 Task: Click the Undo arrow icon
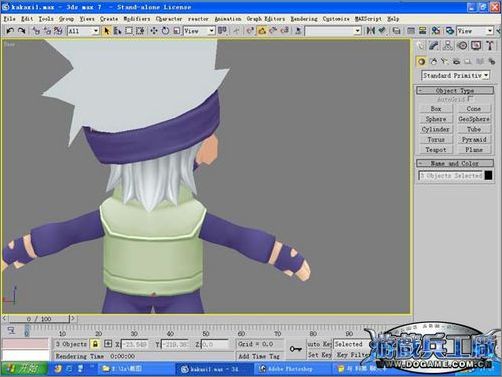pos(10,31)
